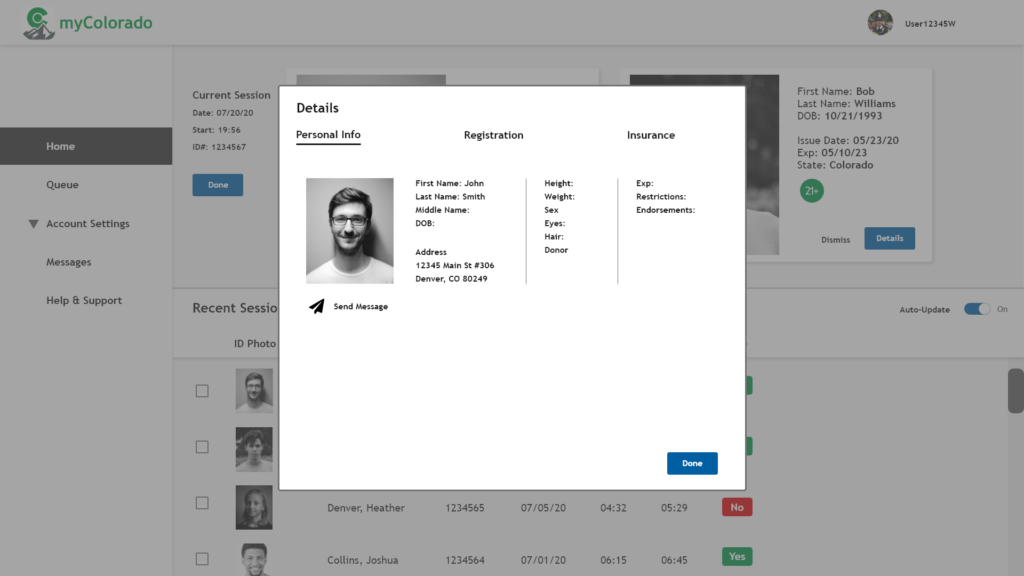Switch to the Insurance tab
The width and height of the screenshot is (1024, 576).
[x=650, y=135]
